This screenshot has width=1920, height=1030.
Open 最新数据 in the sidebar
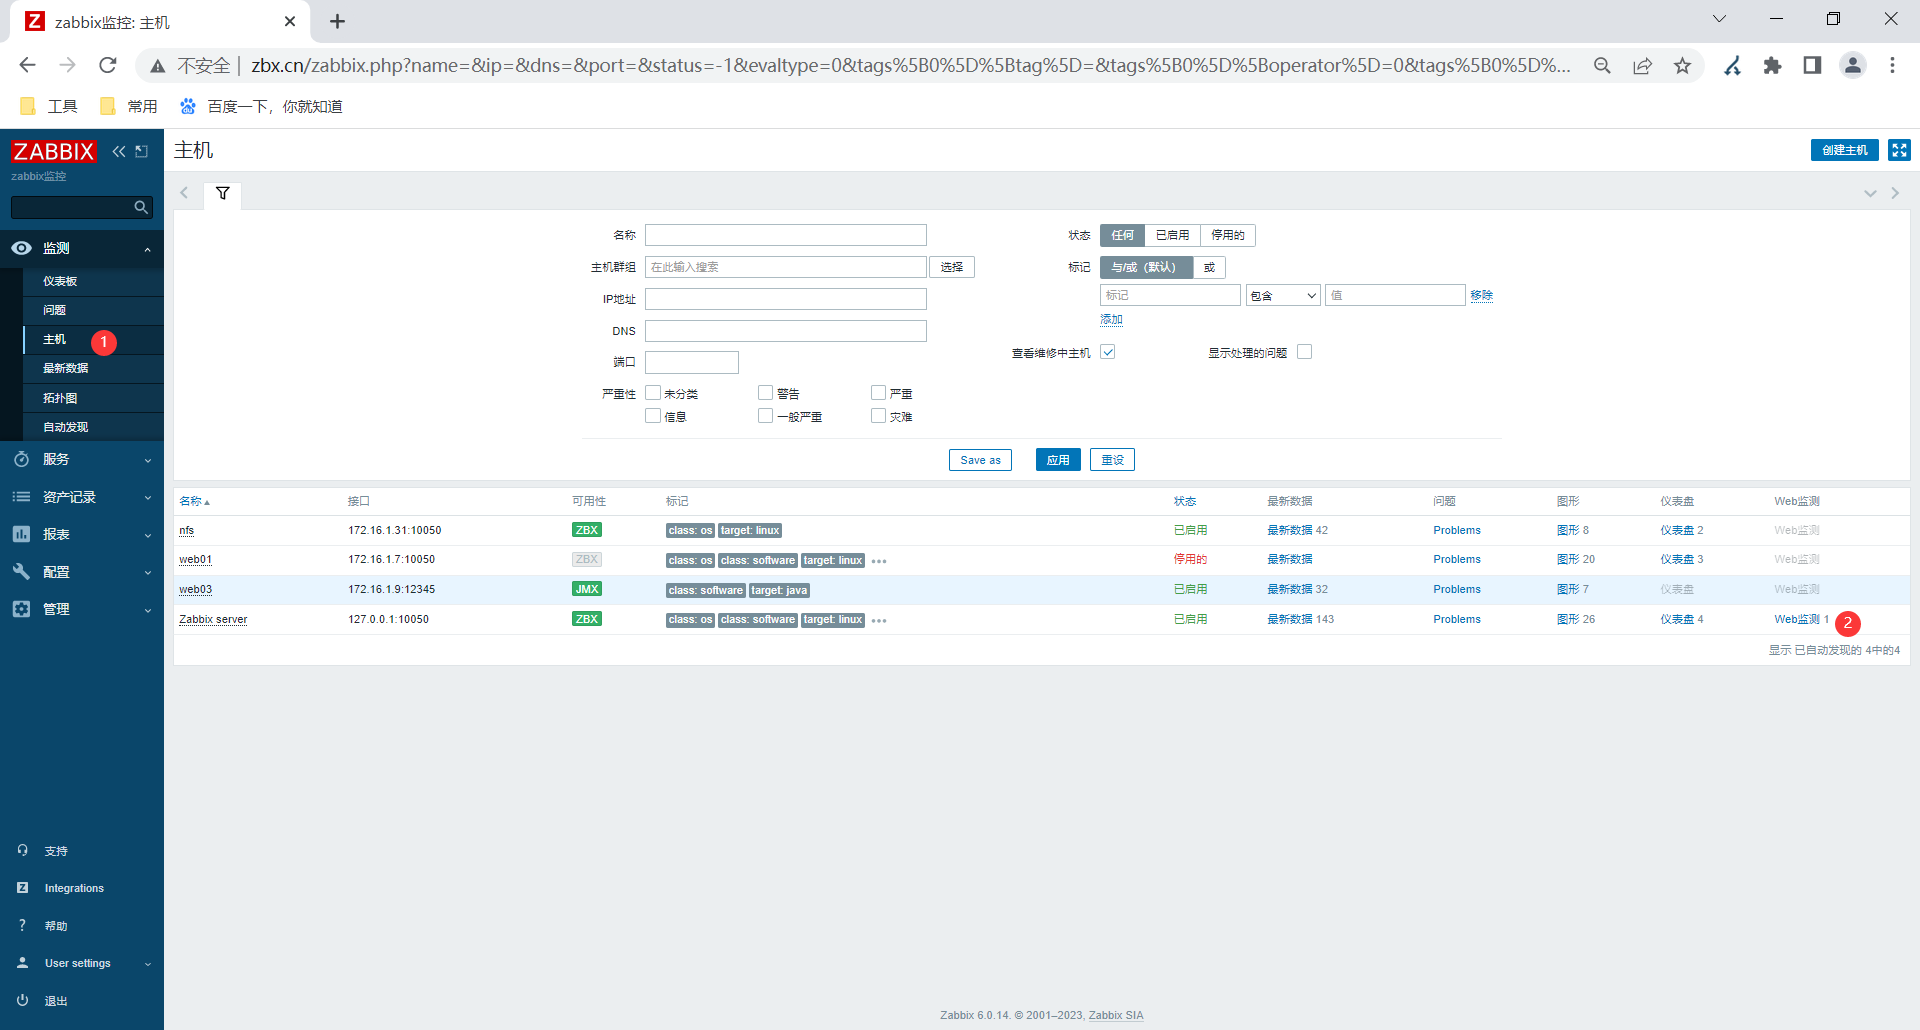[66, 368]
